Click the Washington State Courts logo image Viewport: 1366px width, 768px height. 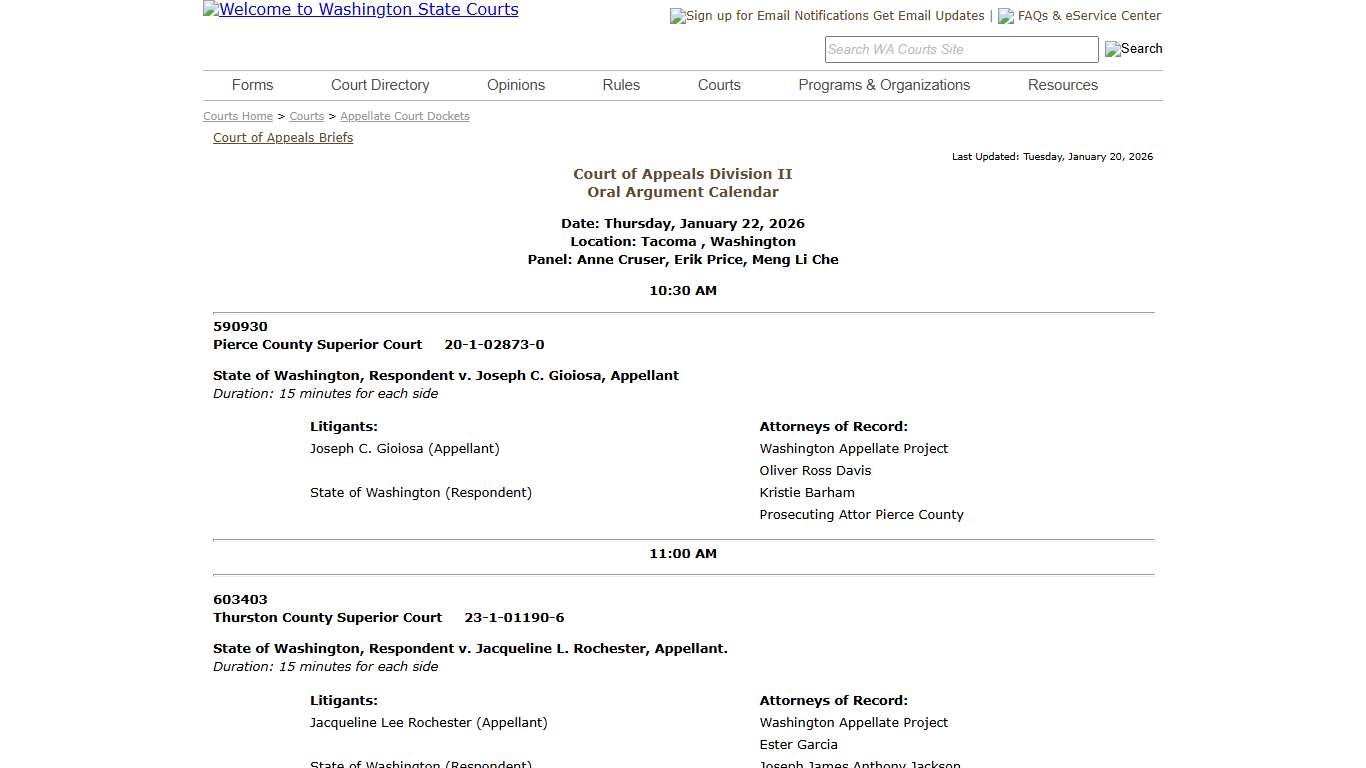point(360,9)
